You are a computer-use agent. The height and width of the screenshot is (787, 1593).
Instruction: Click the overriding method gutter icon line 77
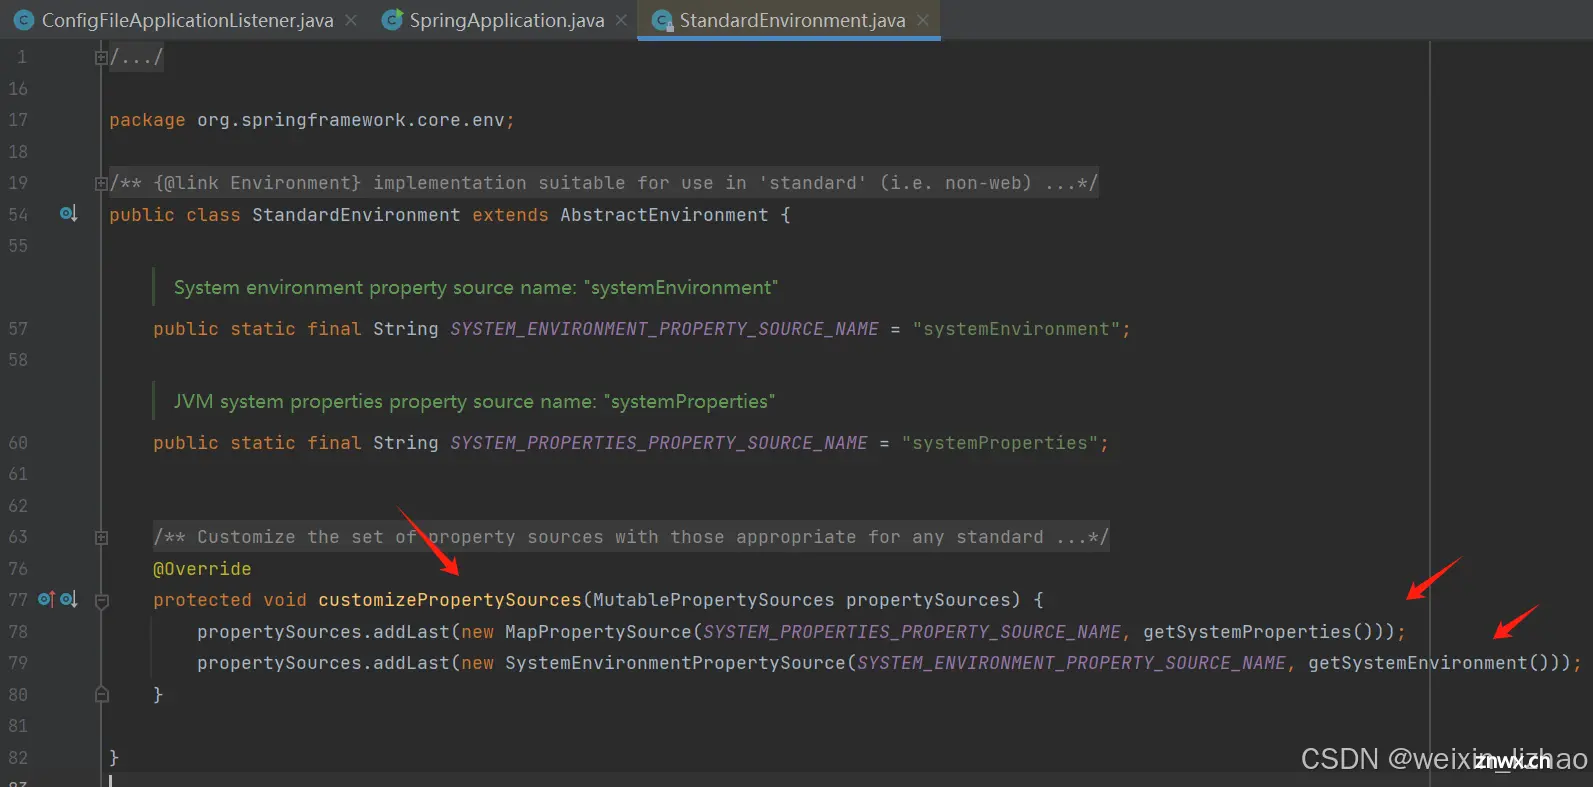coord(46,599)
